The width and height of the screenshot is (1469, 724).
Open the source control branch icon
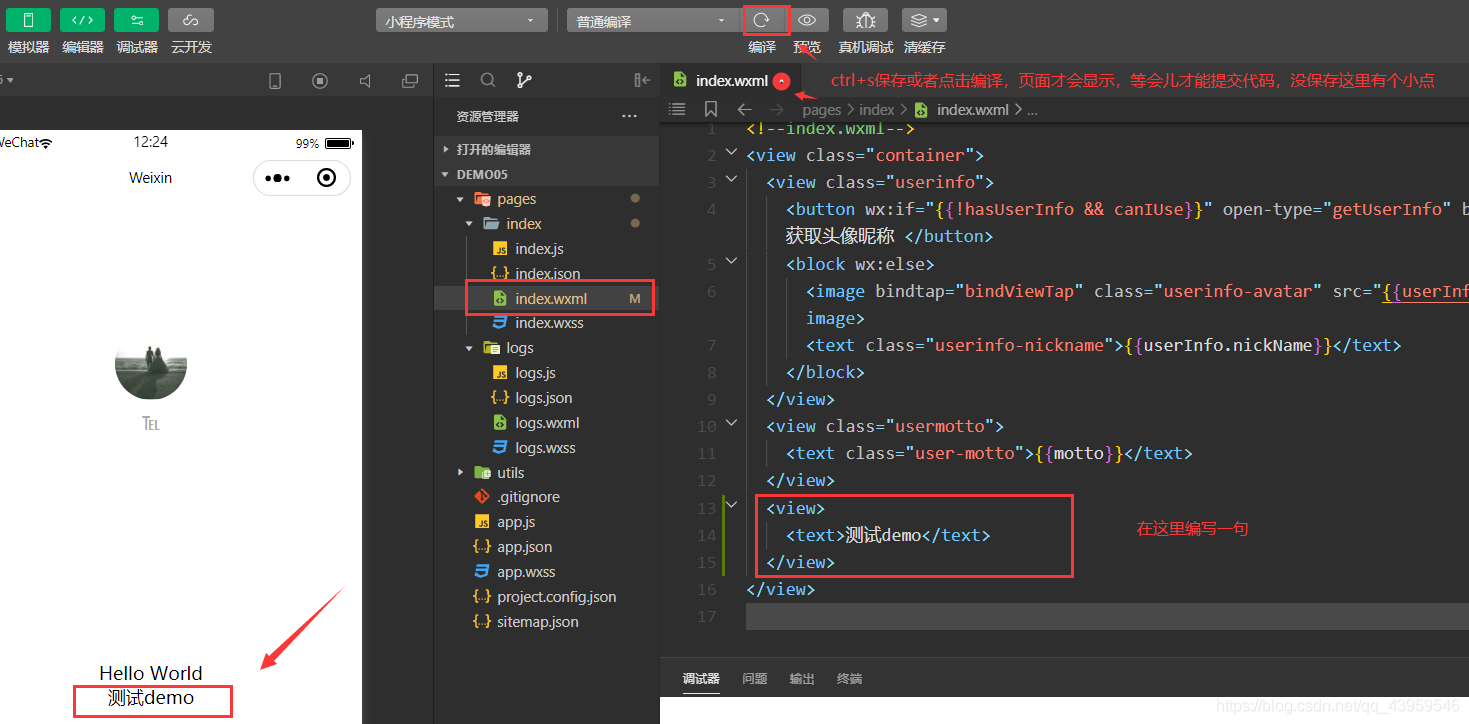[x=524, y=80]
